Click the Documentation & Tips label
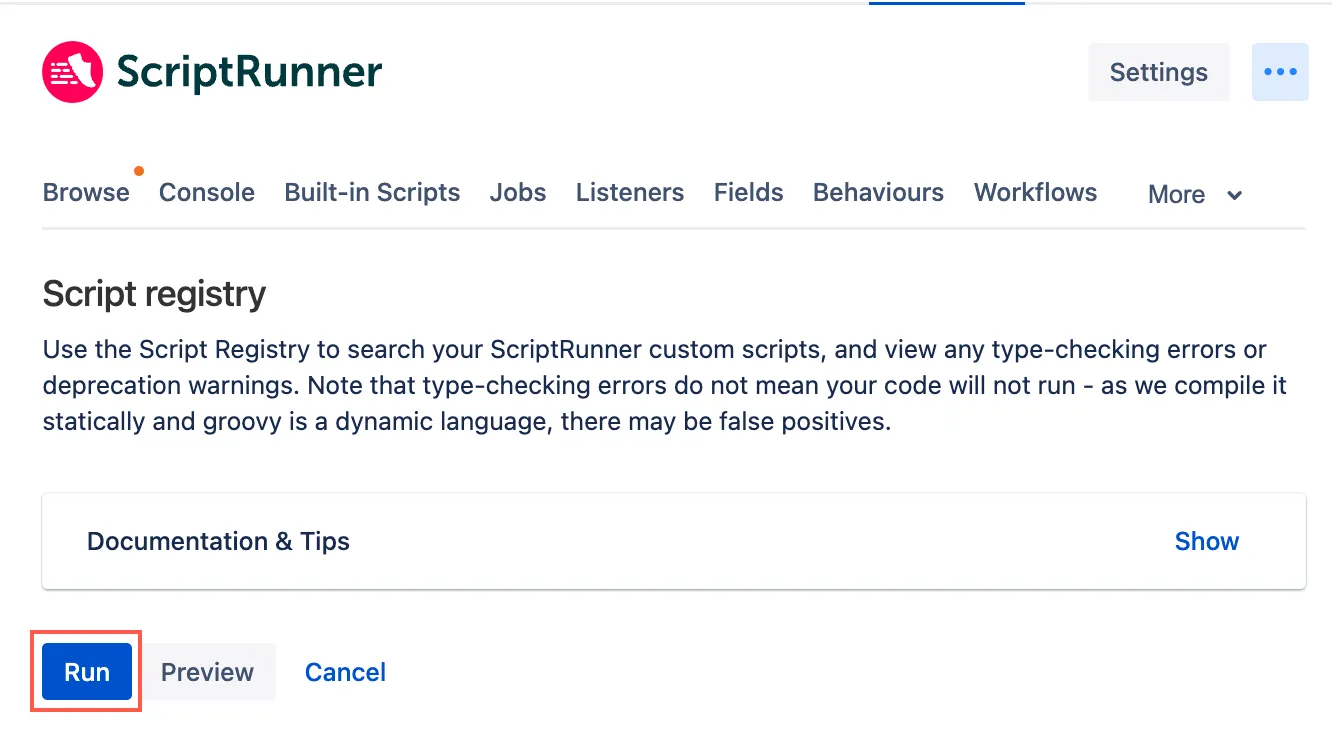 [x=218, y=541]
